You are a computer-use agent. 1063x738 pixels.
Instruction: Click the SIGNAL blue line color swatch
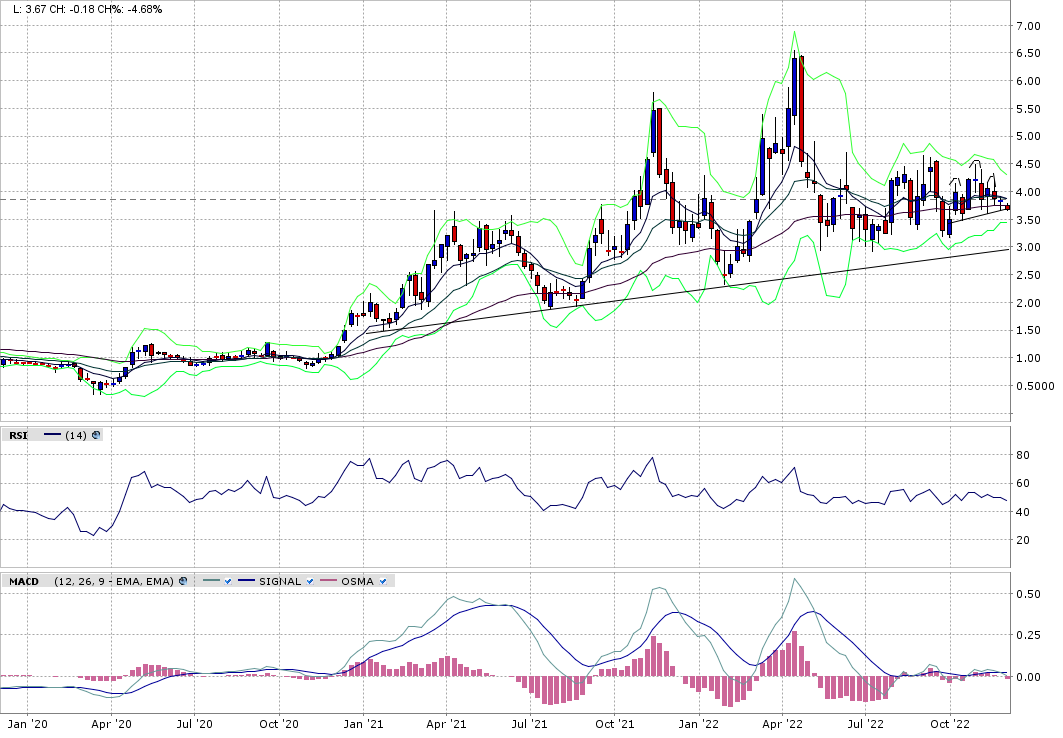(x=247, y=581)
